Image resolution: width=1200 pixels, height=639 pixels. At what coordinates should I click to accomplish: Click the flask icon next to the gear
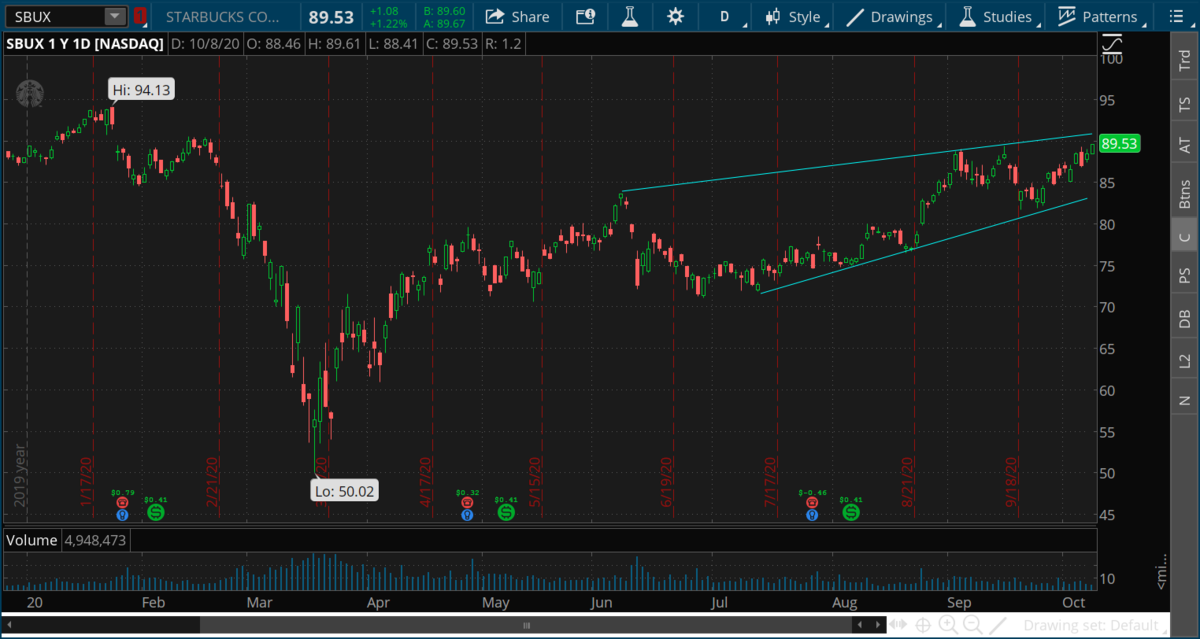click(x=629, y=16)
